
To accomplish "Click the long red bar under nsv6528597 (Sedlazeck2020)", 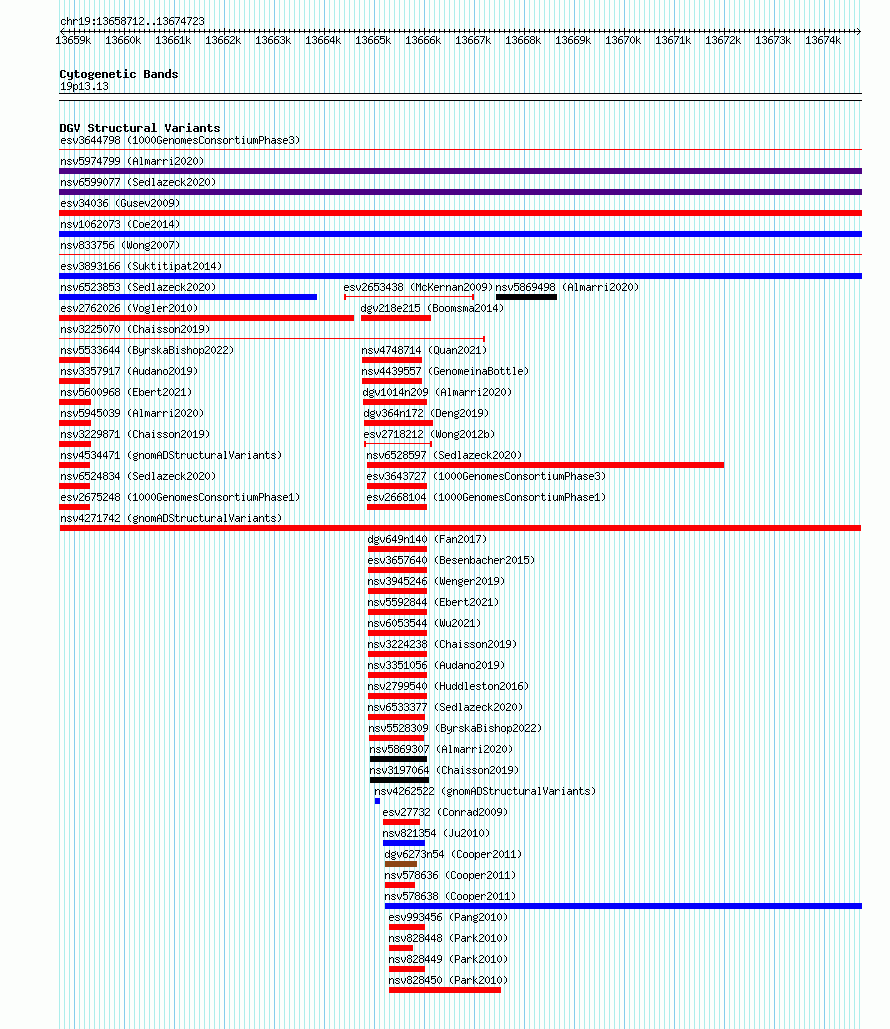I will (545, 465).
